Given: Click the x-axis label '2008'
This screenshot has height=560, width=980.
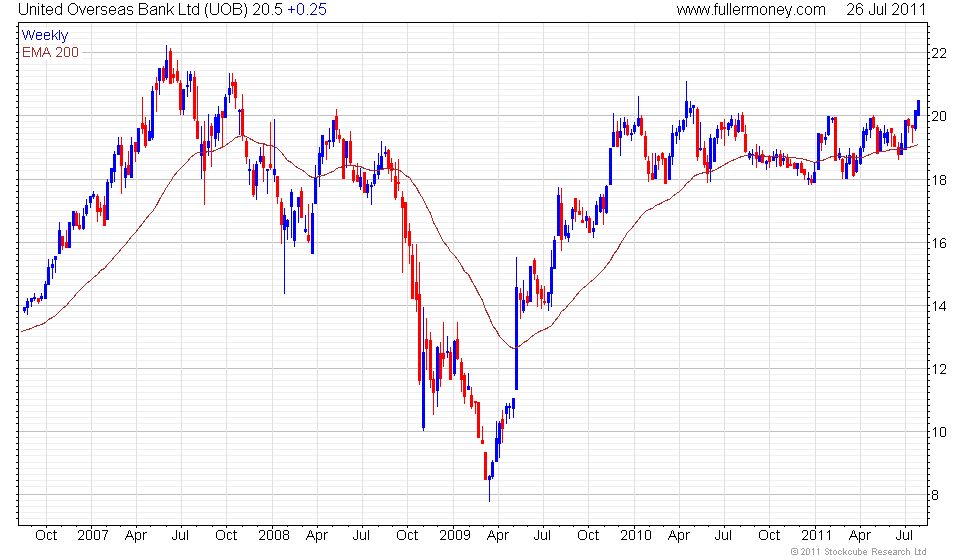Looking at the screenshot, I should (x=274, y=536).
